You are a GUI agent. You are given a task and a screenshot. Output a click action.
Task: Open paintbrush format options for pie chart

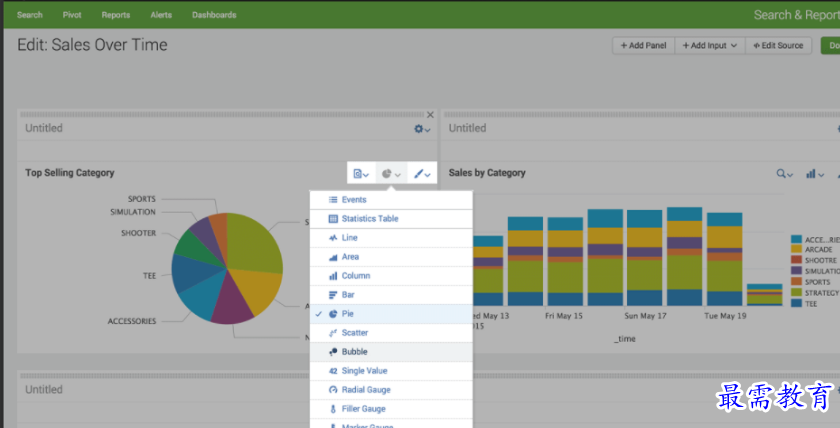pos(422,174)
